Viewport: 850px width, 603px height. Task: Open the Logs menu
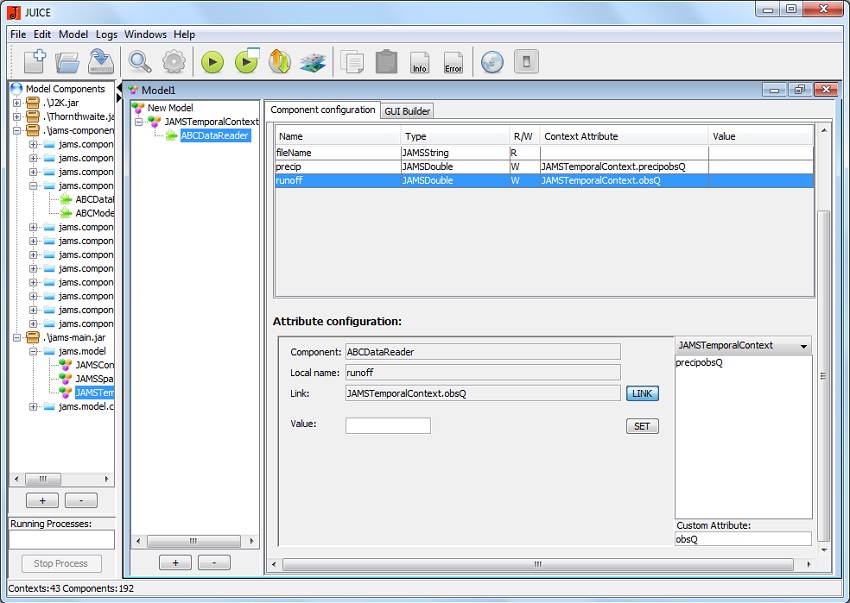[x=106, y=34]
